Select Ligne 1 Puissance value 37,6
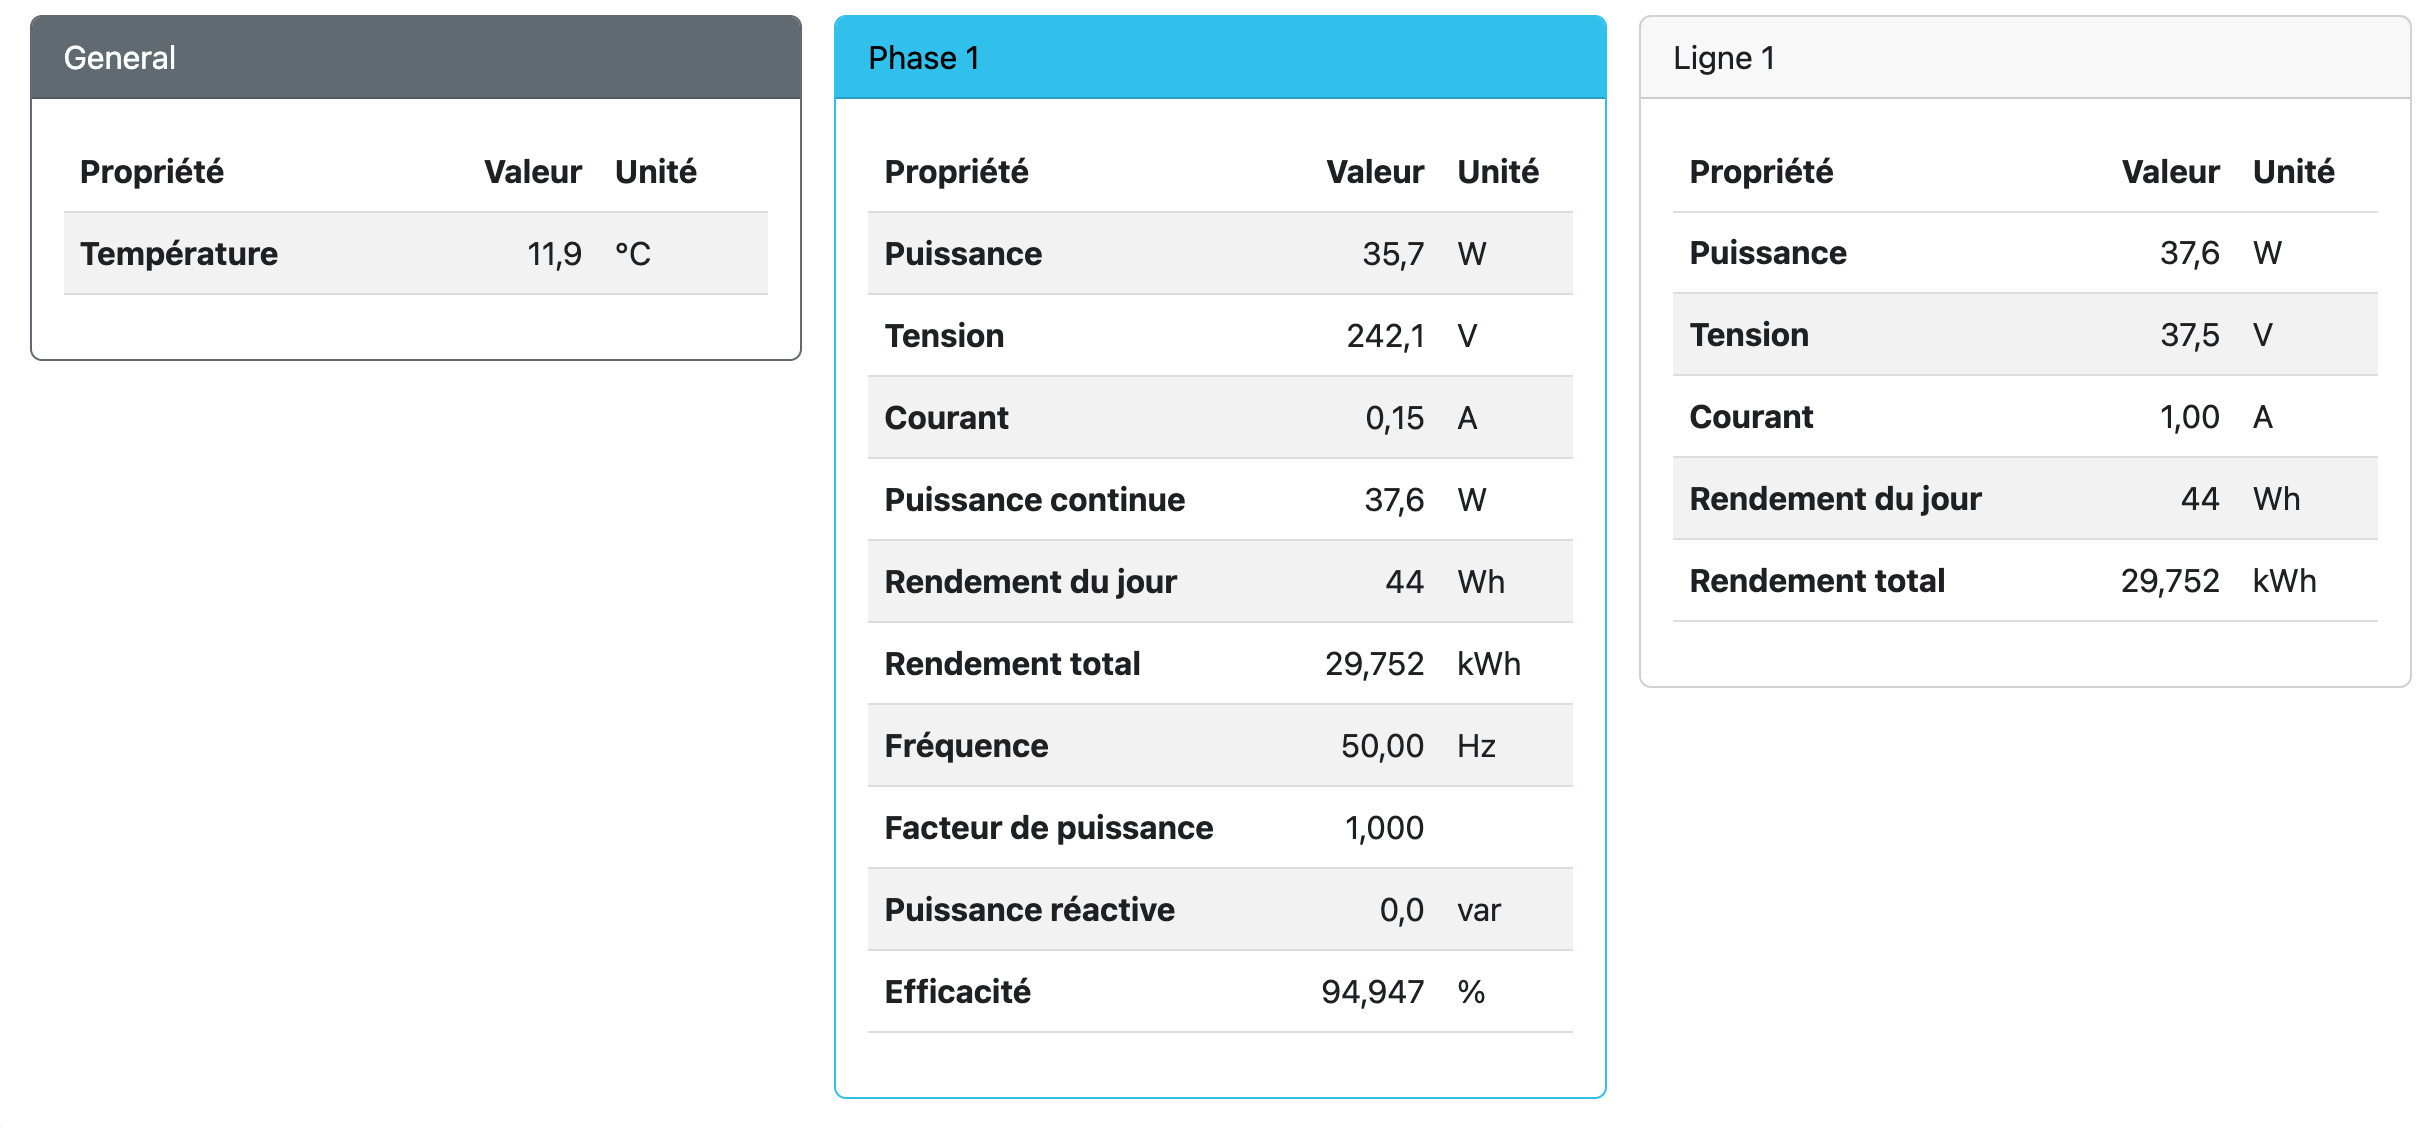The image size is (2432, 1128). coord(2189,253)
